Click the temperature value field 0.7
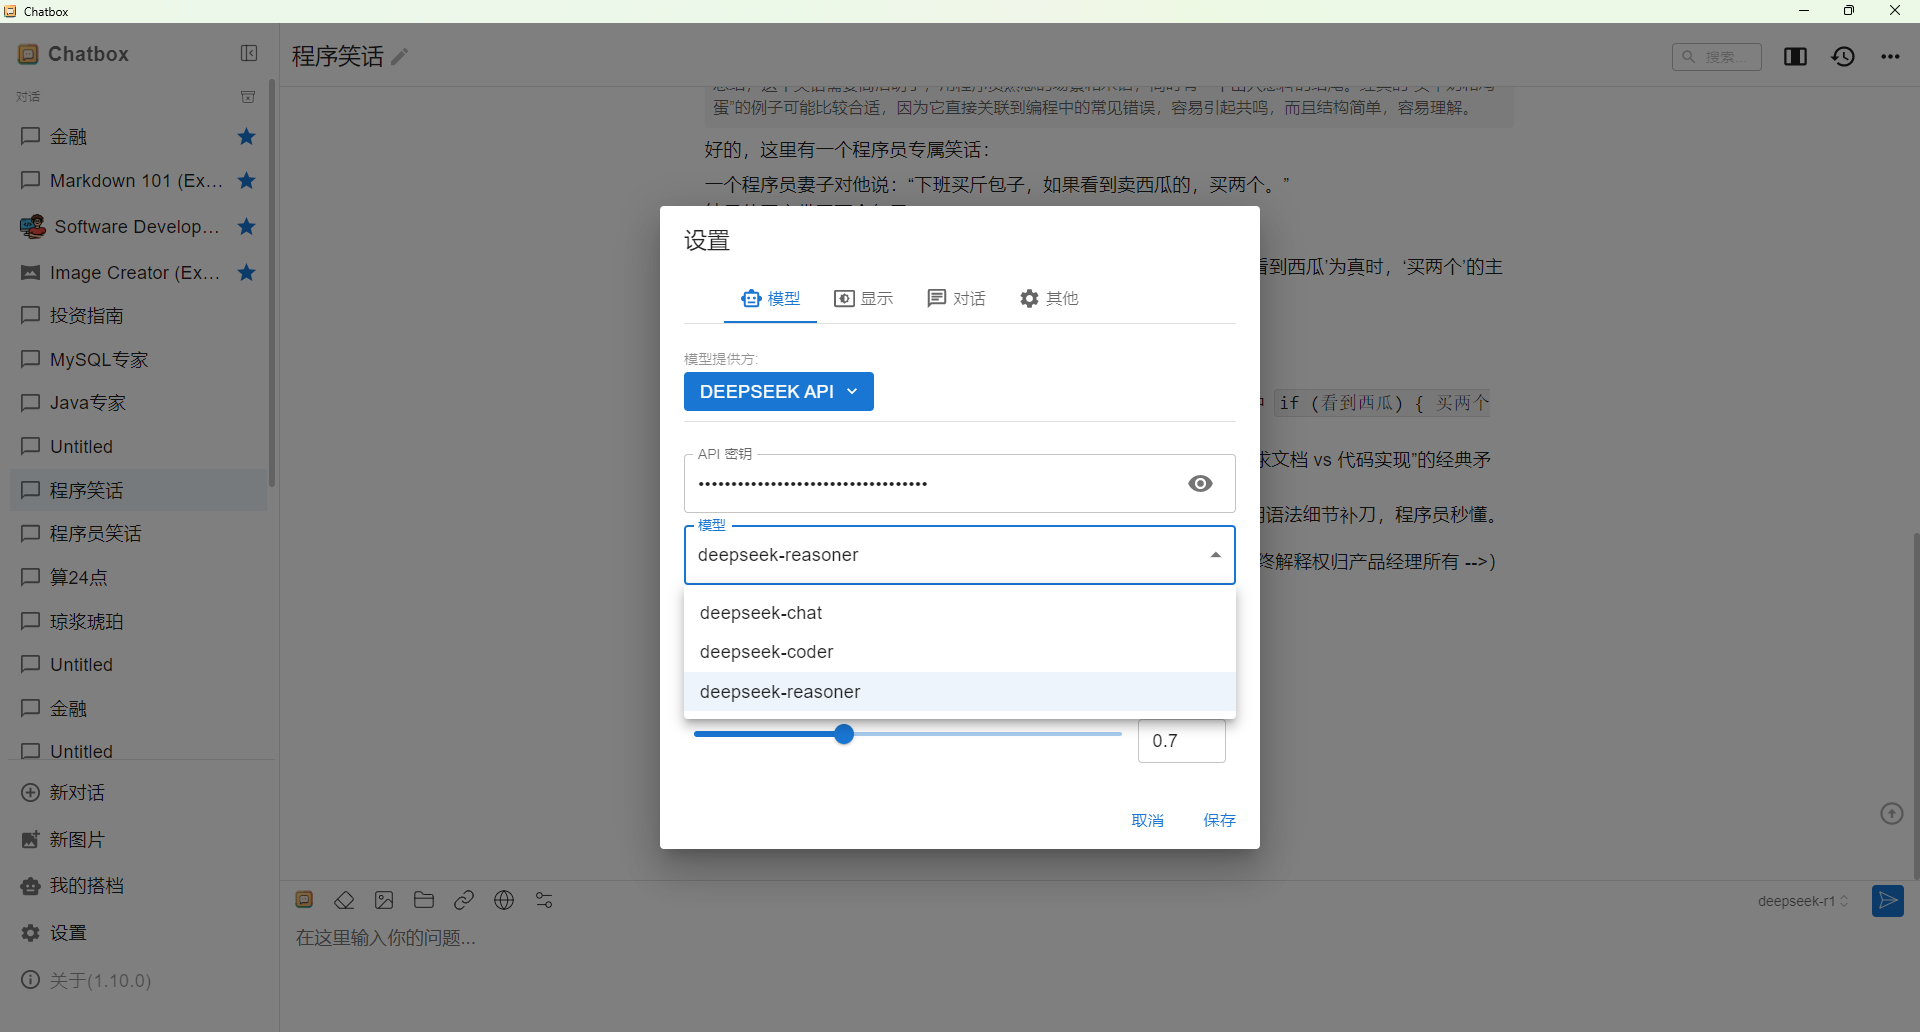This screenshot has height=1032, width=1920. [1181, 741]
